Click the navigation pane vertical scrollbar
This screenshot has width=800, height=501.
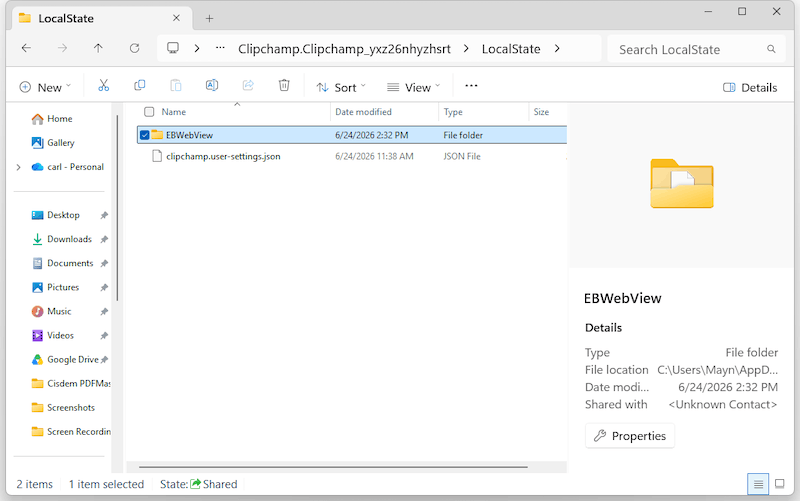(117, 208)
